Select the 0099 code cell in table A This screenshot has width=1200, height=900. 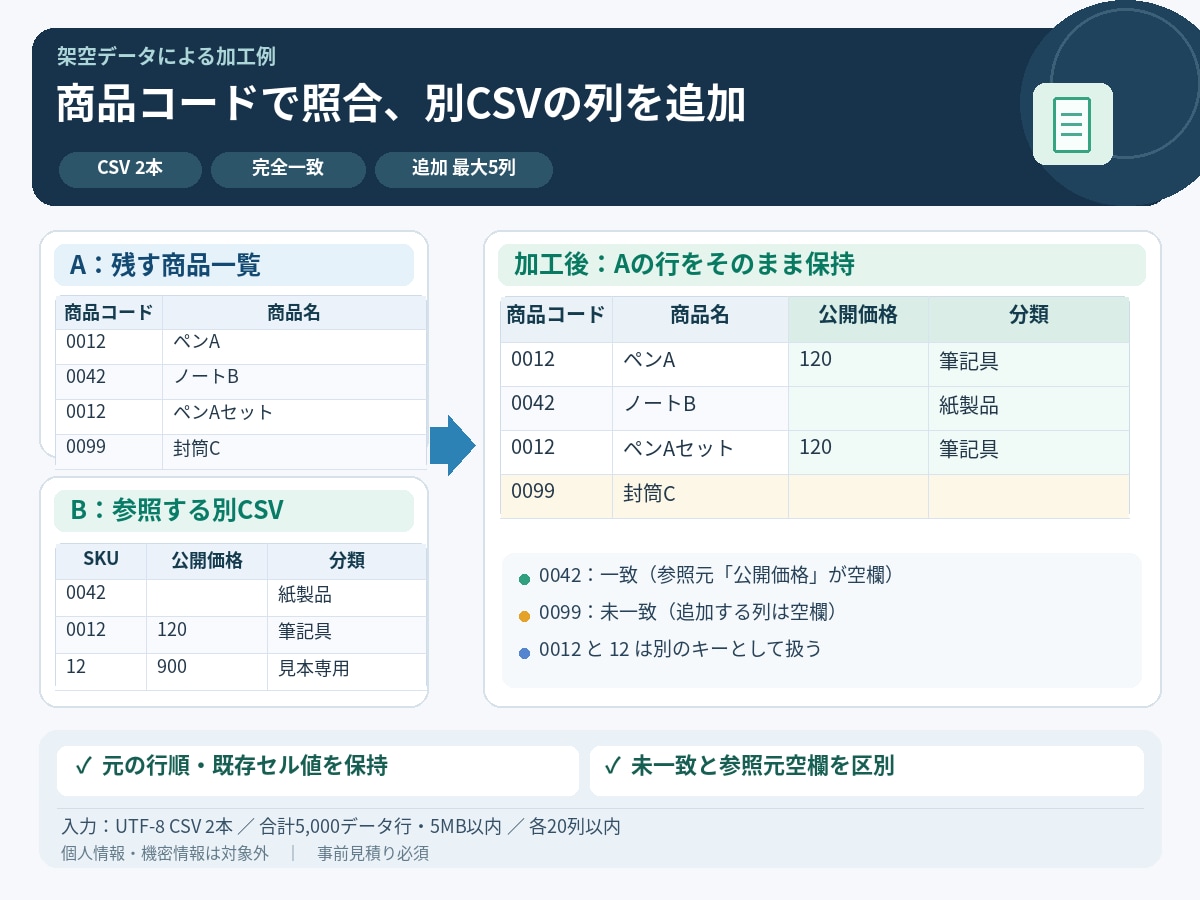pyautogui.click(x=109, y=452)
